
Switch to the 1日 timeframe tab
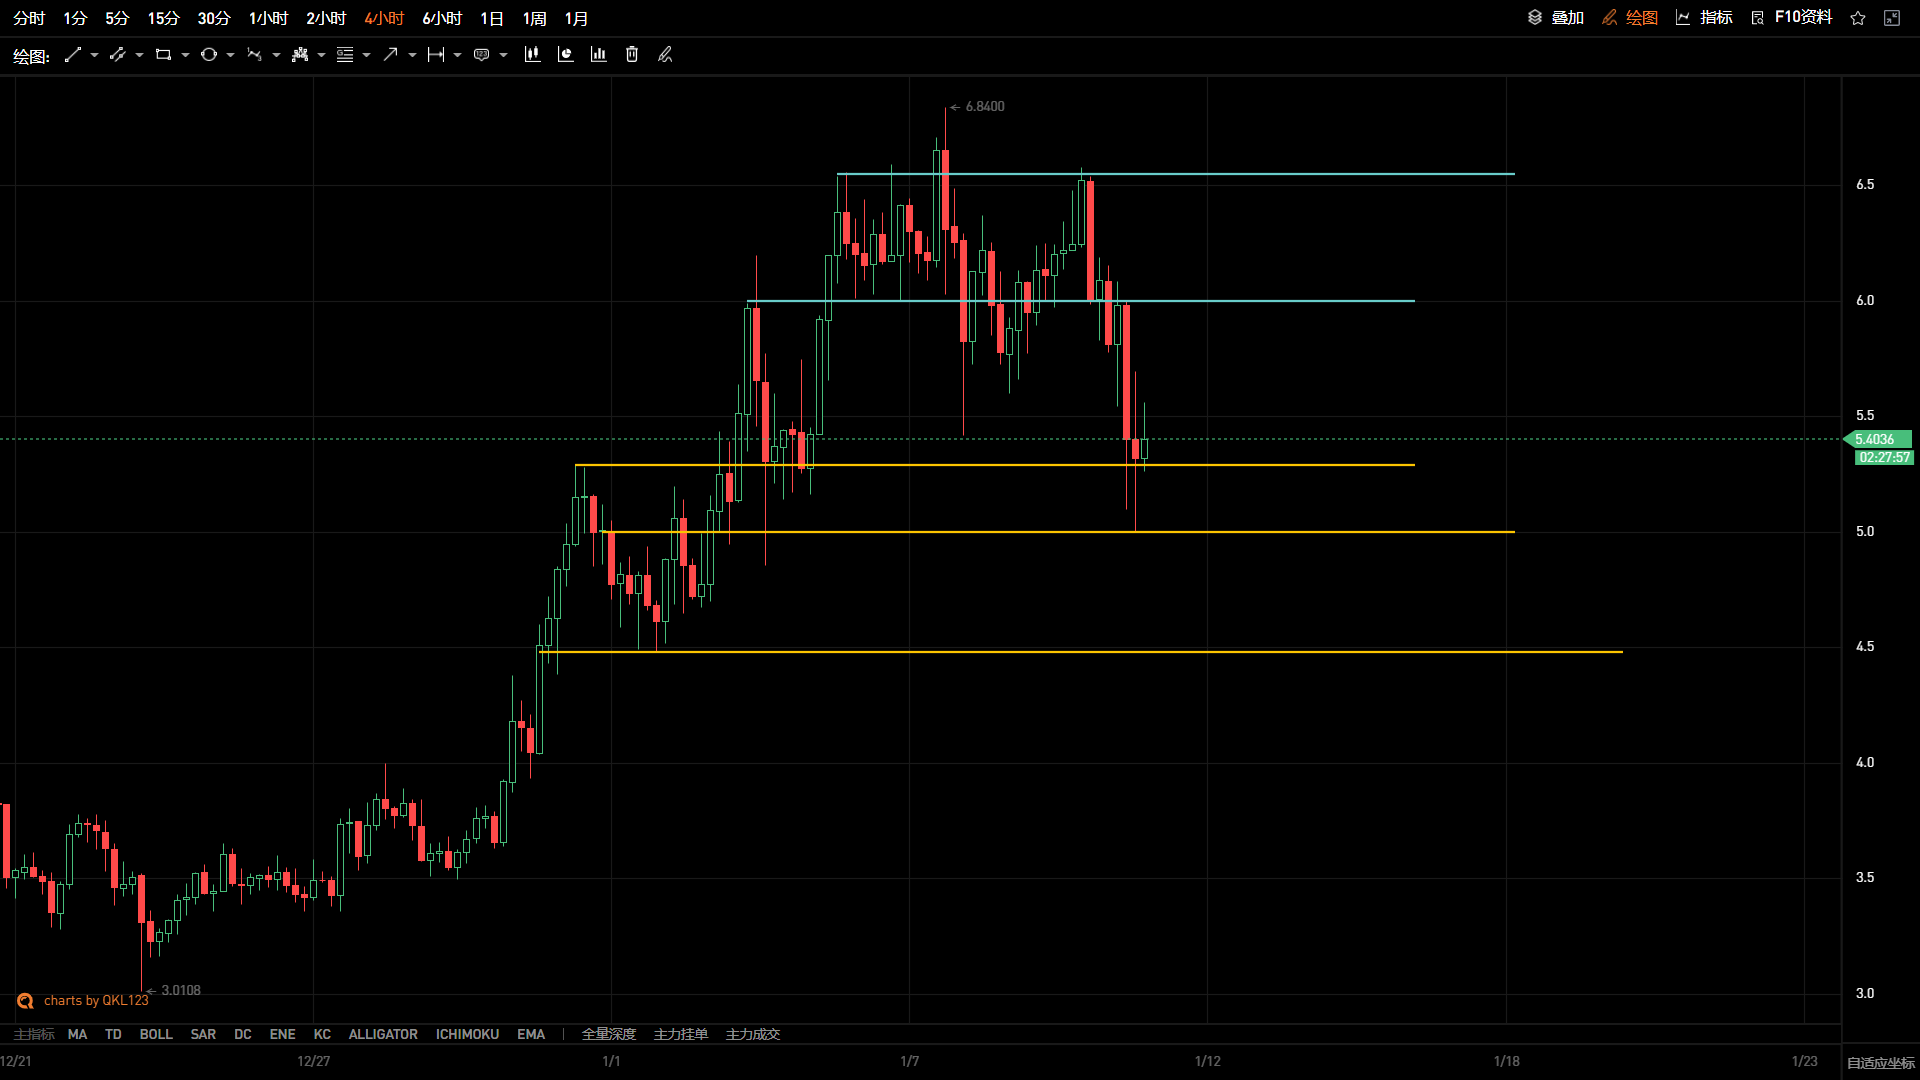[x=492, y=18]
